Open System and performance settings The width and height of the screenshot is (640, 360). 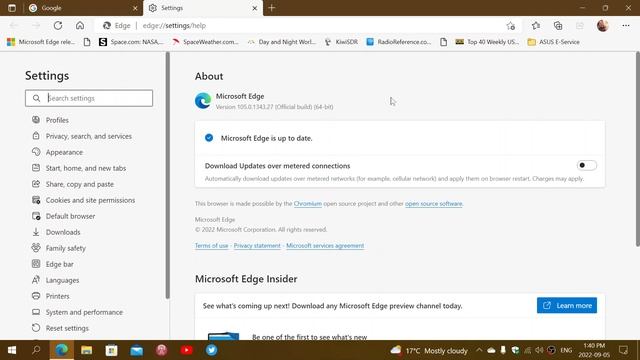click(77, 312)
